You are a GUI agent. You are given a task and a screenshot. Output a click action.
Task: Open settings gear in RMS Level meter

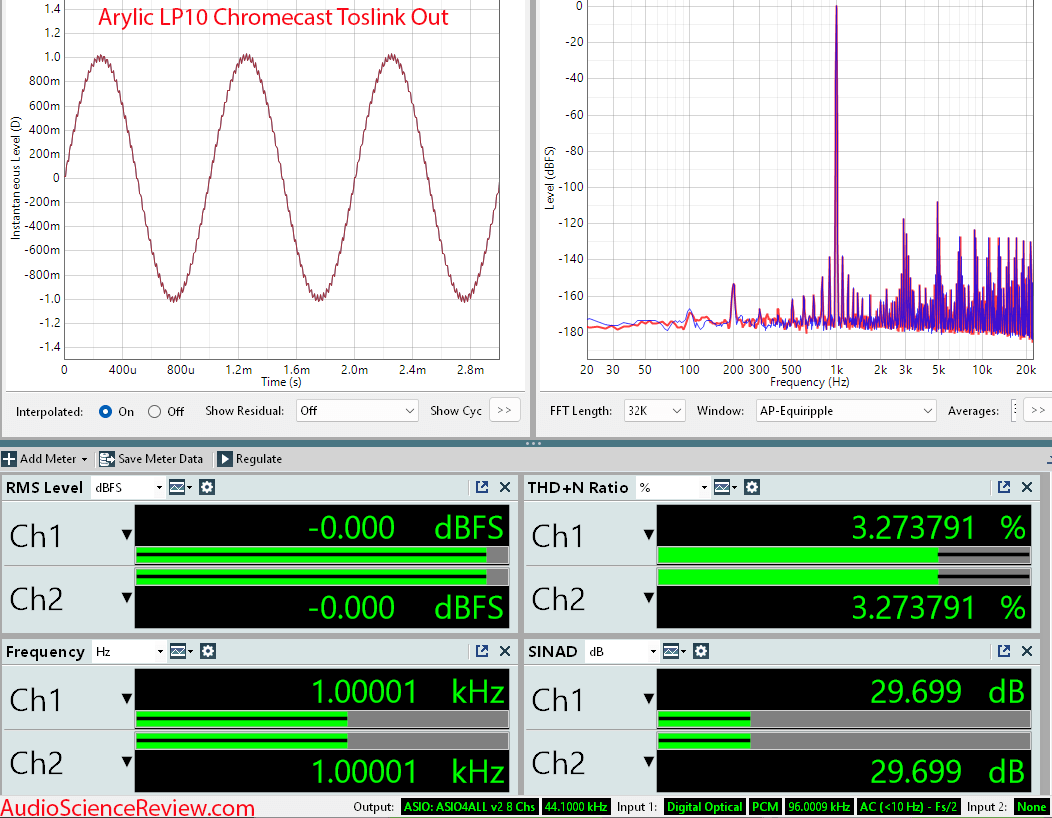pos(207,487)
